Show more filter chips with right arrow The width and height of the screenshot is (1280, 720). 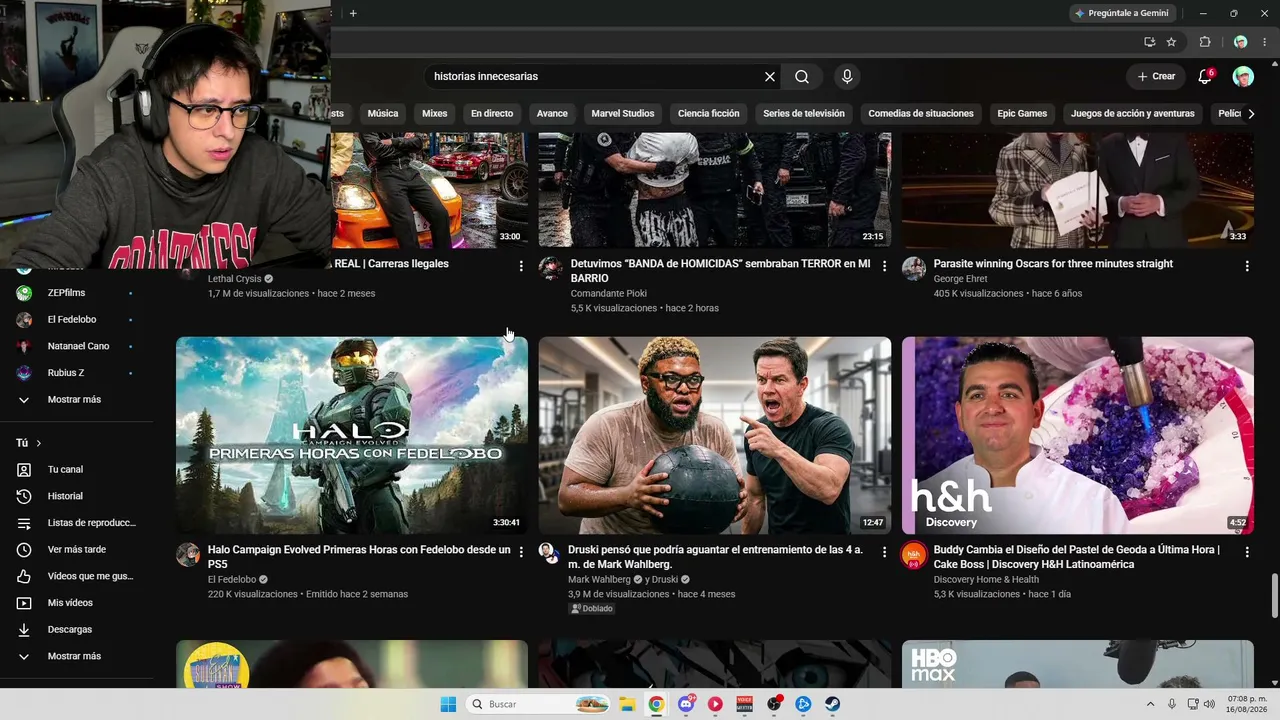[1250, 114]
